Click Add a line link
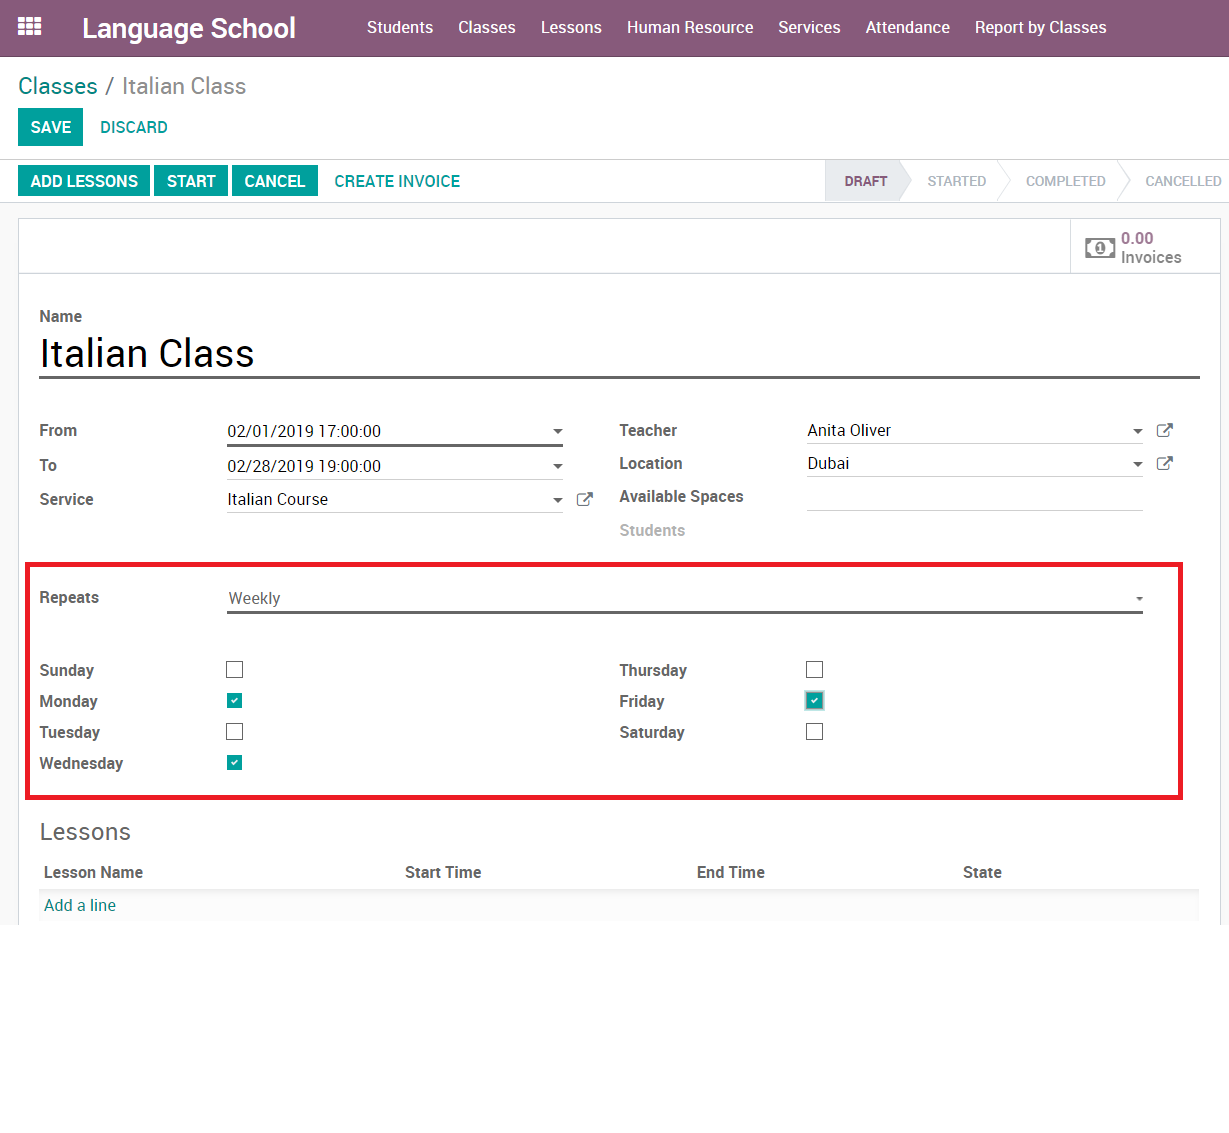The width and height of the screenshot is (1229, 1133). coord(80,905)
